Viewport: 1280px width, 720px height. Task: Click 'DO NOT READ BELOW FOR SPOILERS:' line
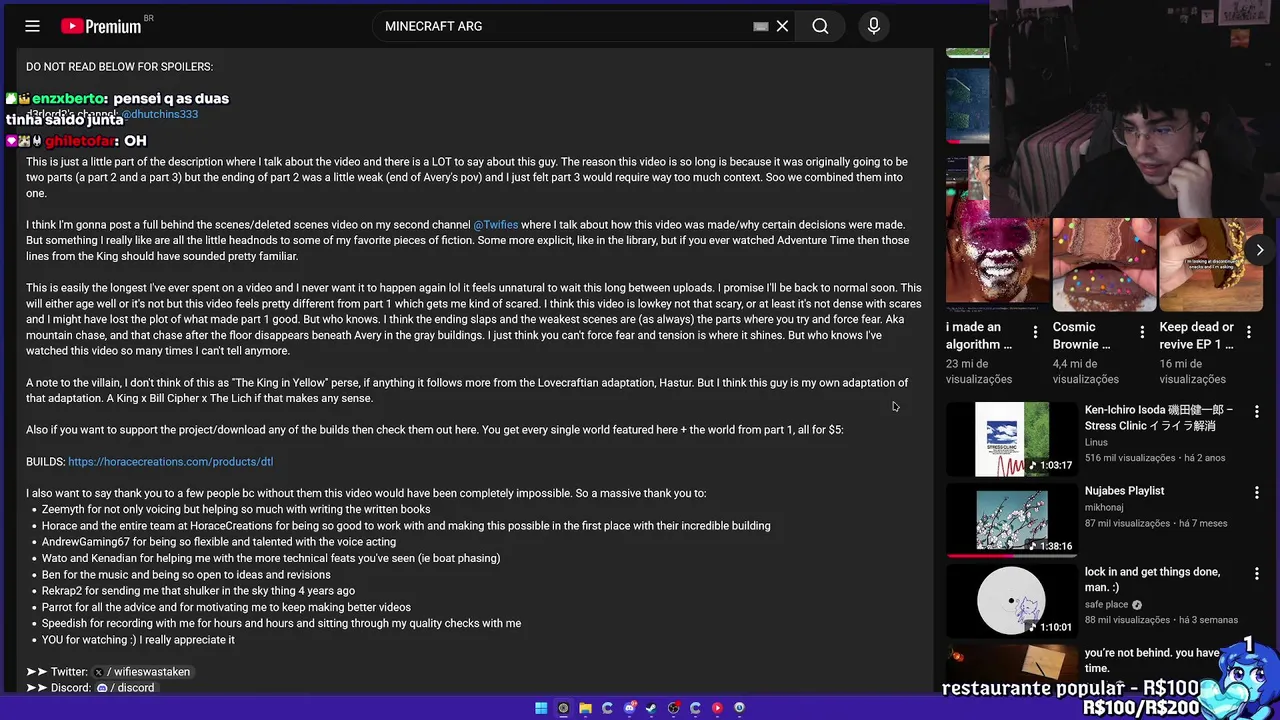click(119, 67)
